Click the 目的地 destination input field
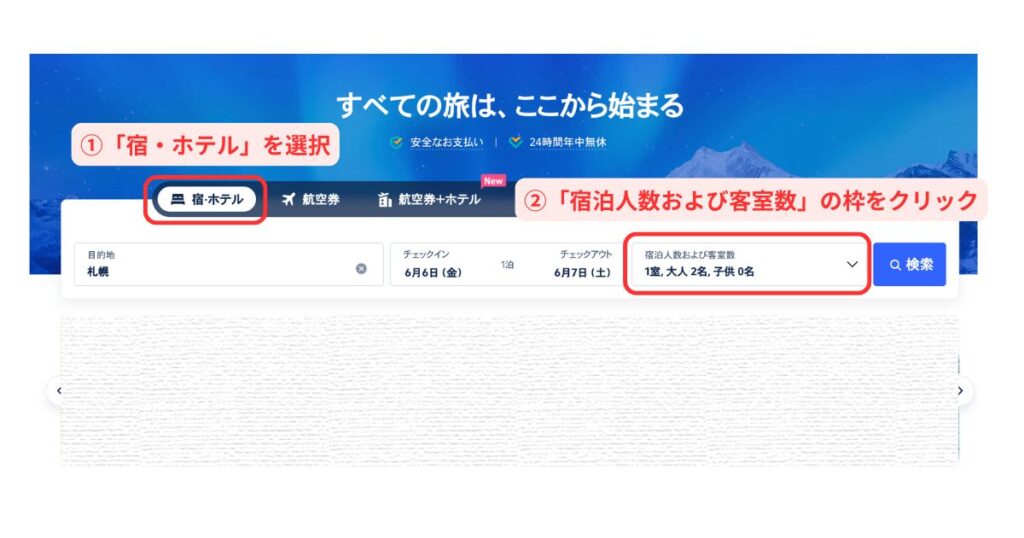 229,264
